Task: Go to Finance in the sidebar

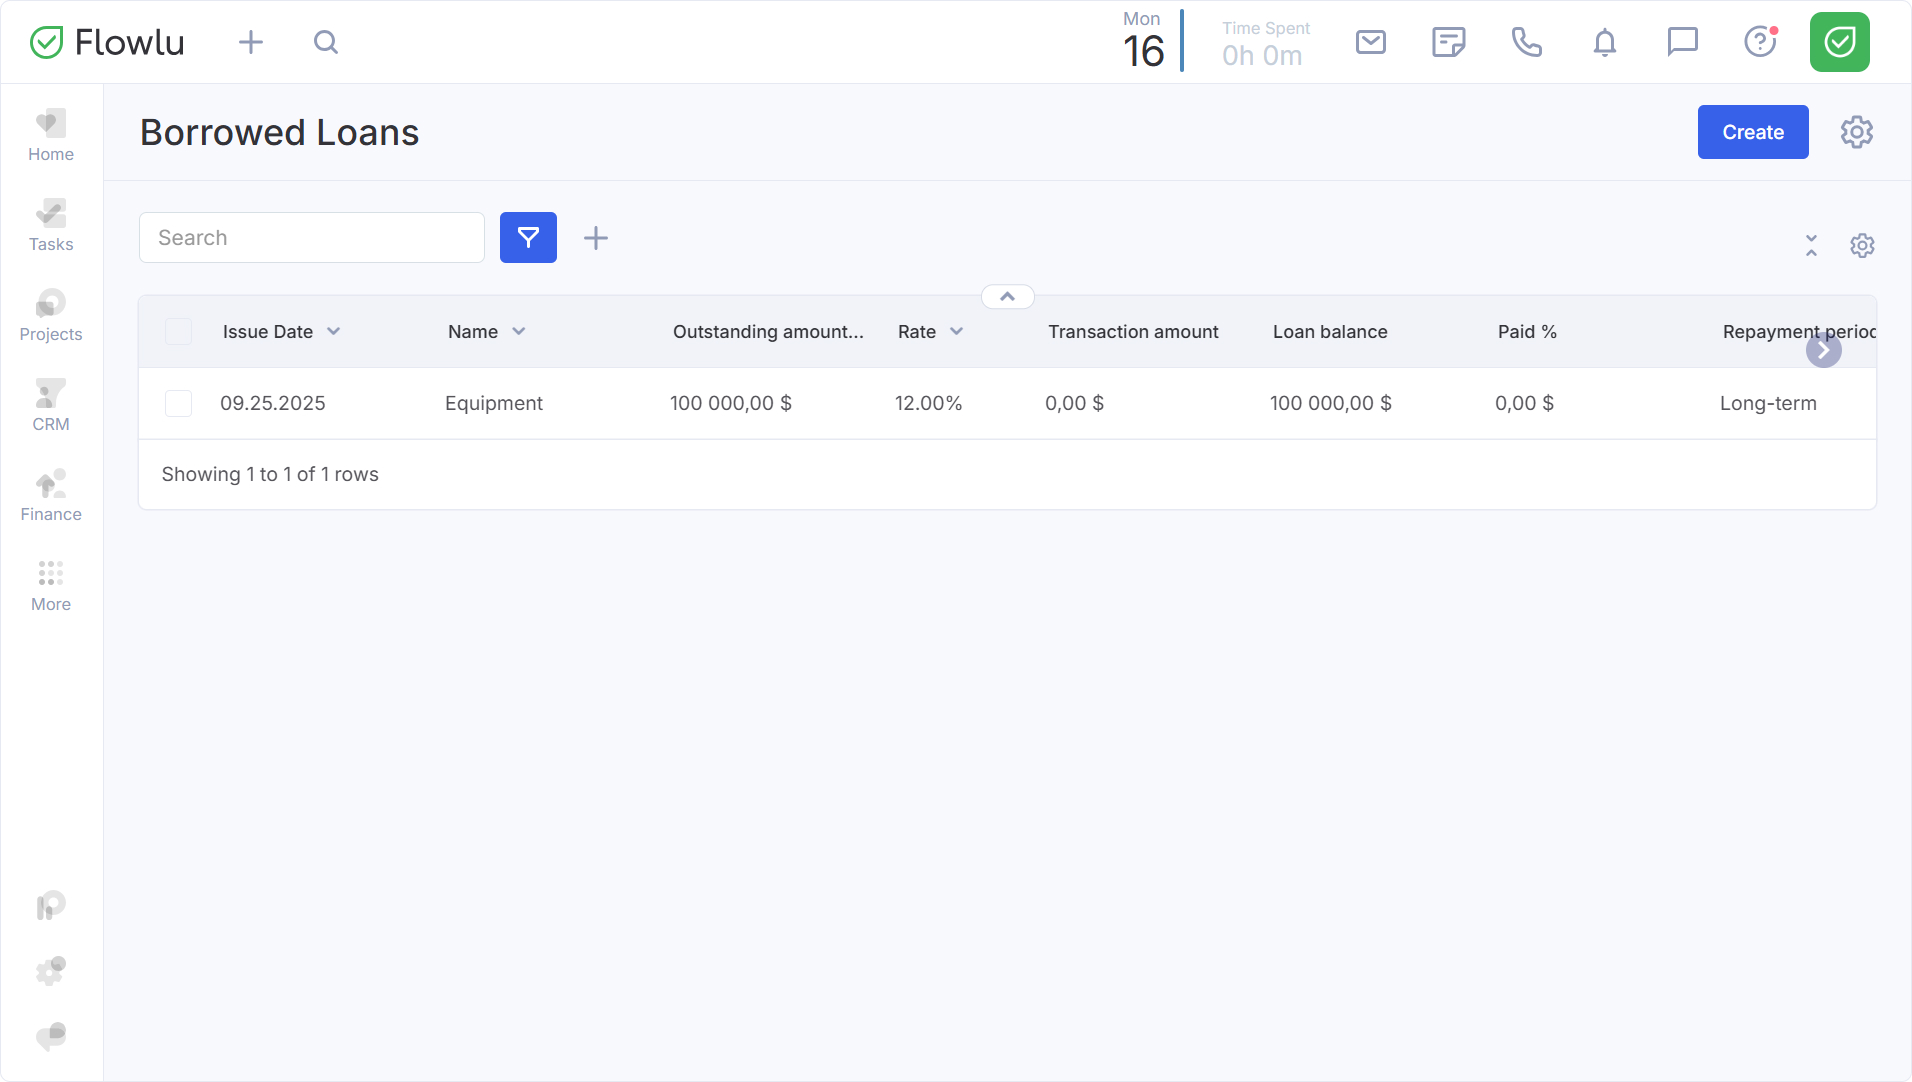Action: [51, 496]
